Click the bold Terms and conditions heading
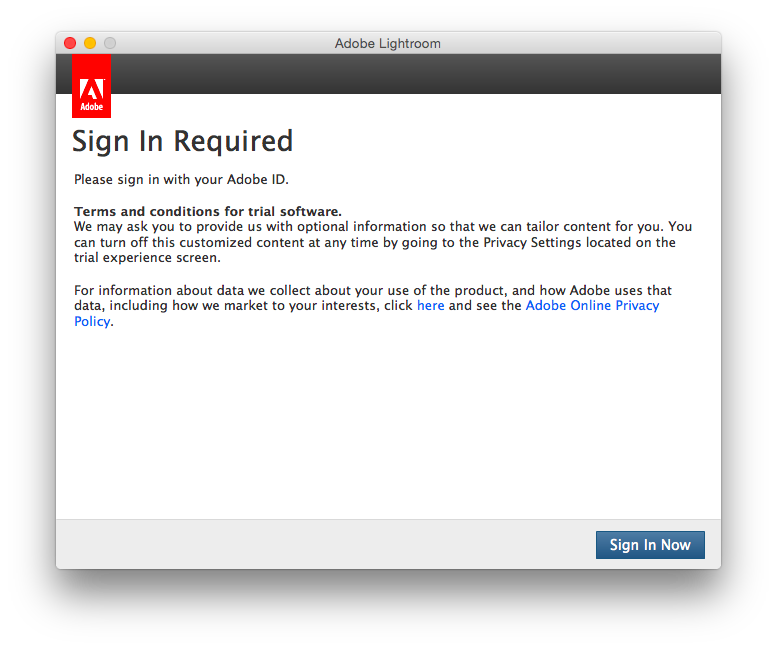The image size is (777, 649). 208,212
